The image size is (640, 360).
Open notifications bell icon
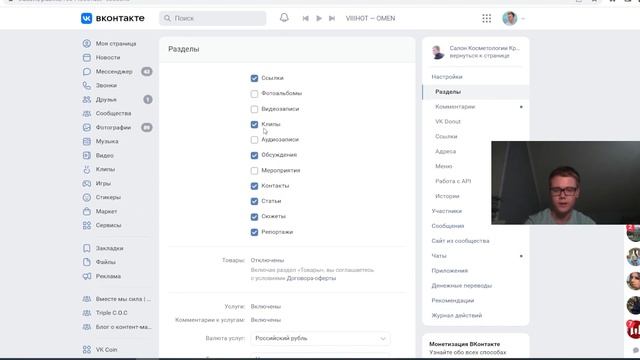click(x=284, y=18)
